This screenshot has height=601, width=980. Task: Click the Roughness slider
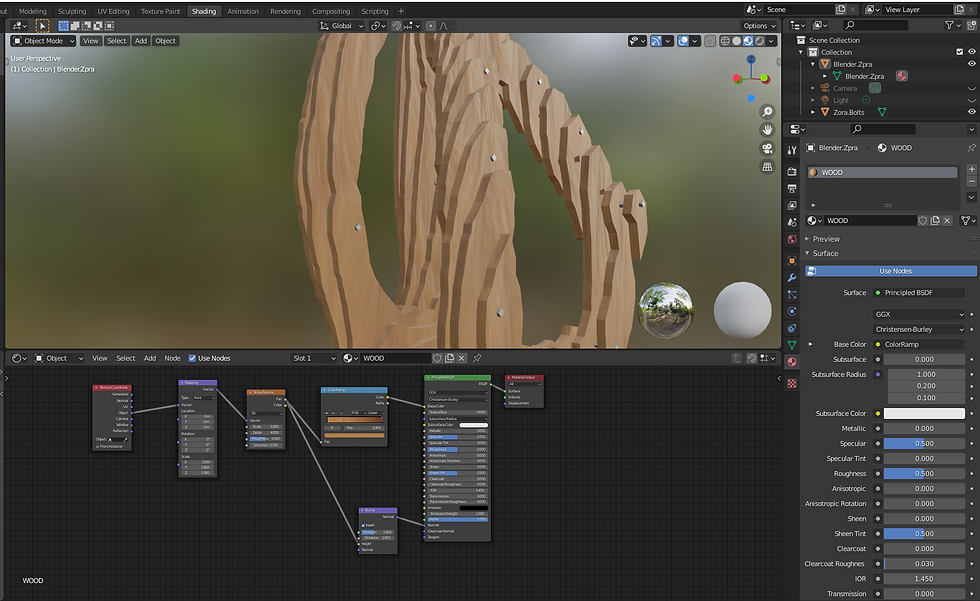pos(924,474)
